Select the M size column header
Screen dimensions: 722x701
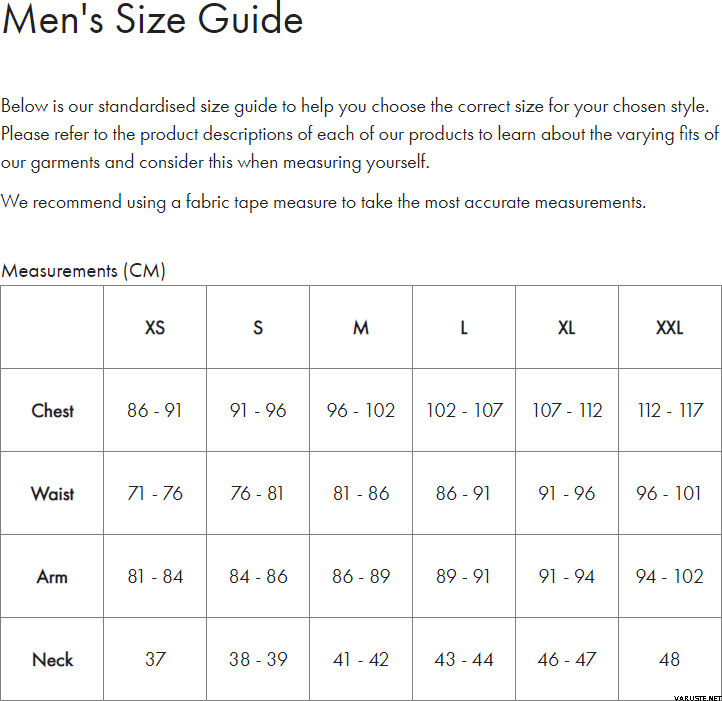pos(361,327)
